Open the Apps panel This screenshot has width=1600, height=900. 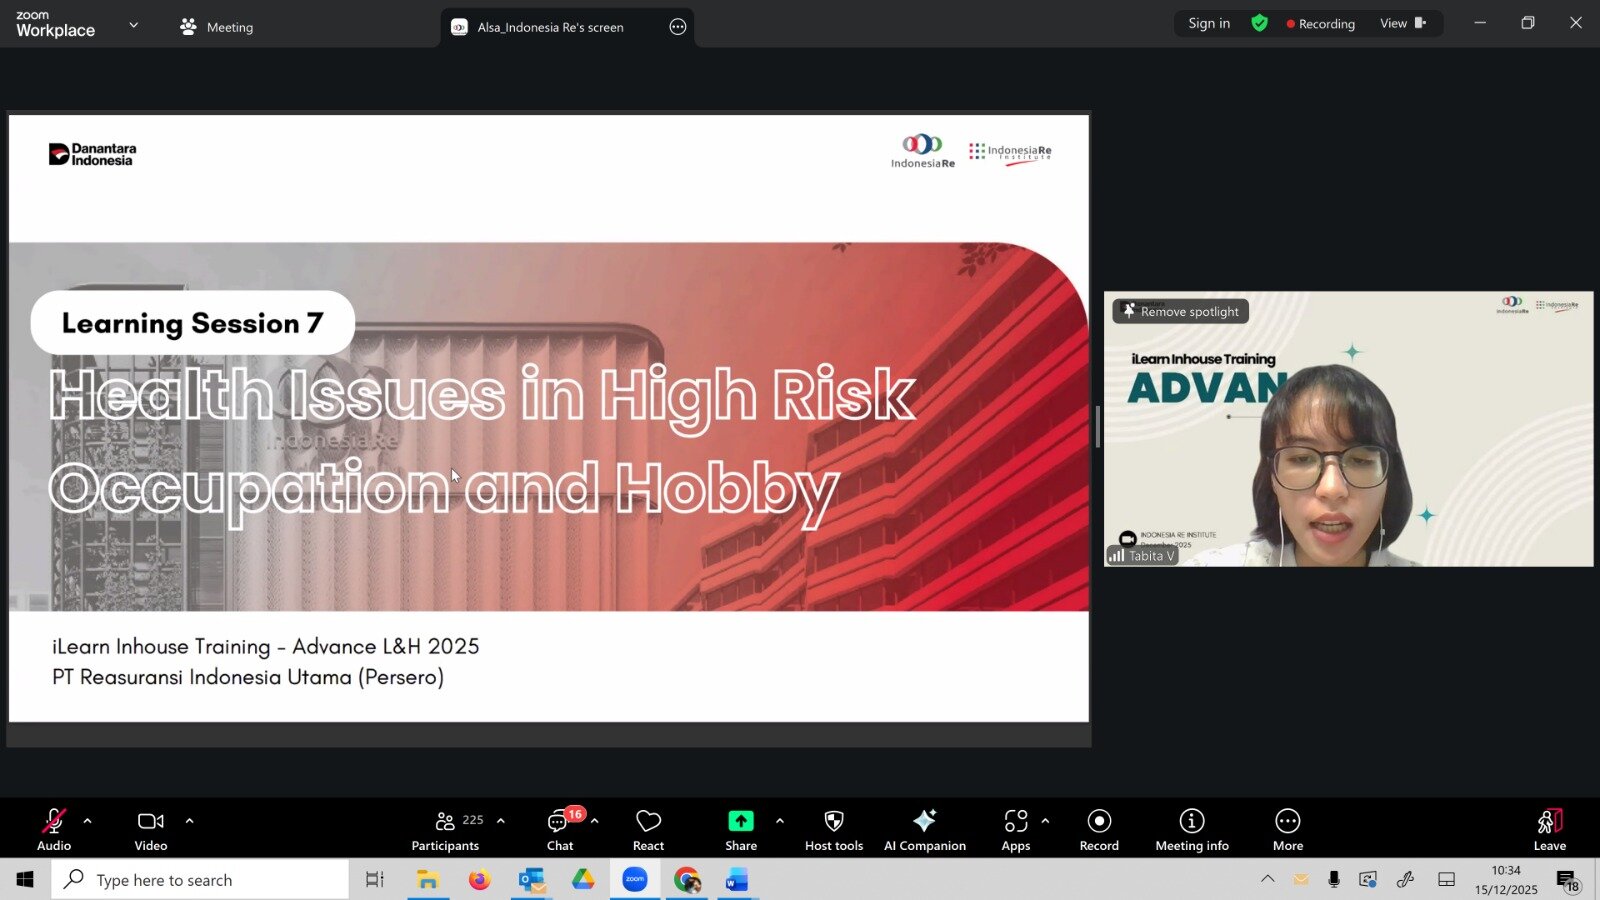point(1015,828)
